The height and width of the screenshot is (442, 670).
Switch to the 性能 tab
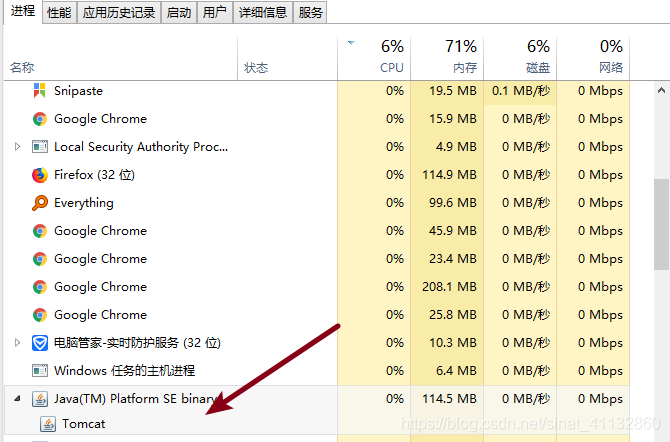[x=59, y=12]
